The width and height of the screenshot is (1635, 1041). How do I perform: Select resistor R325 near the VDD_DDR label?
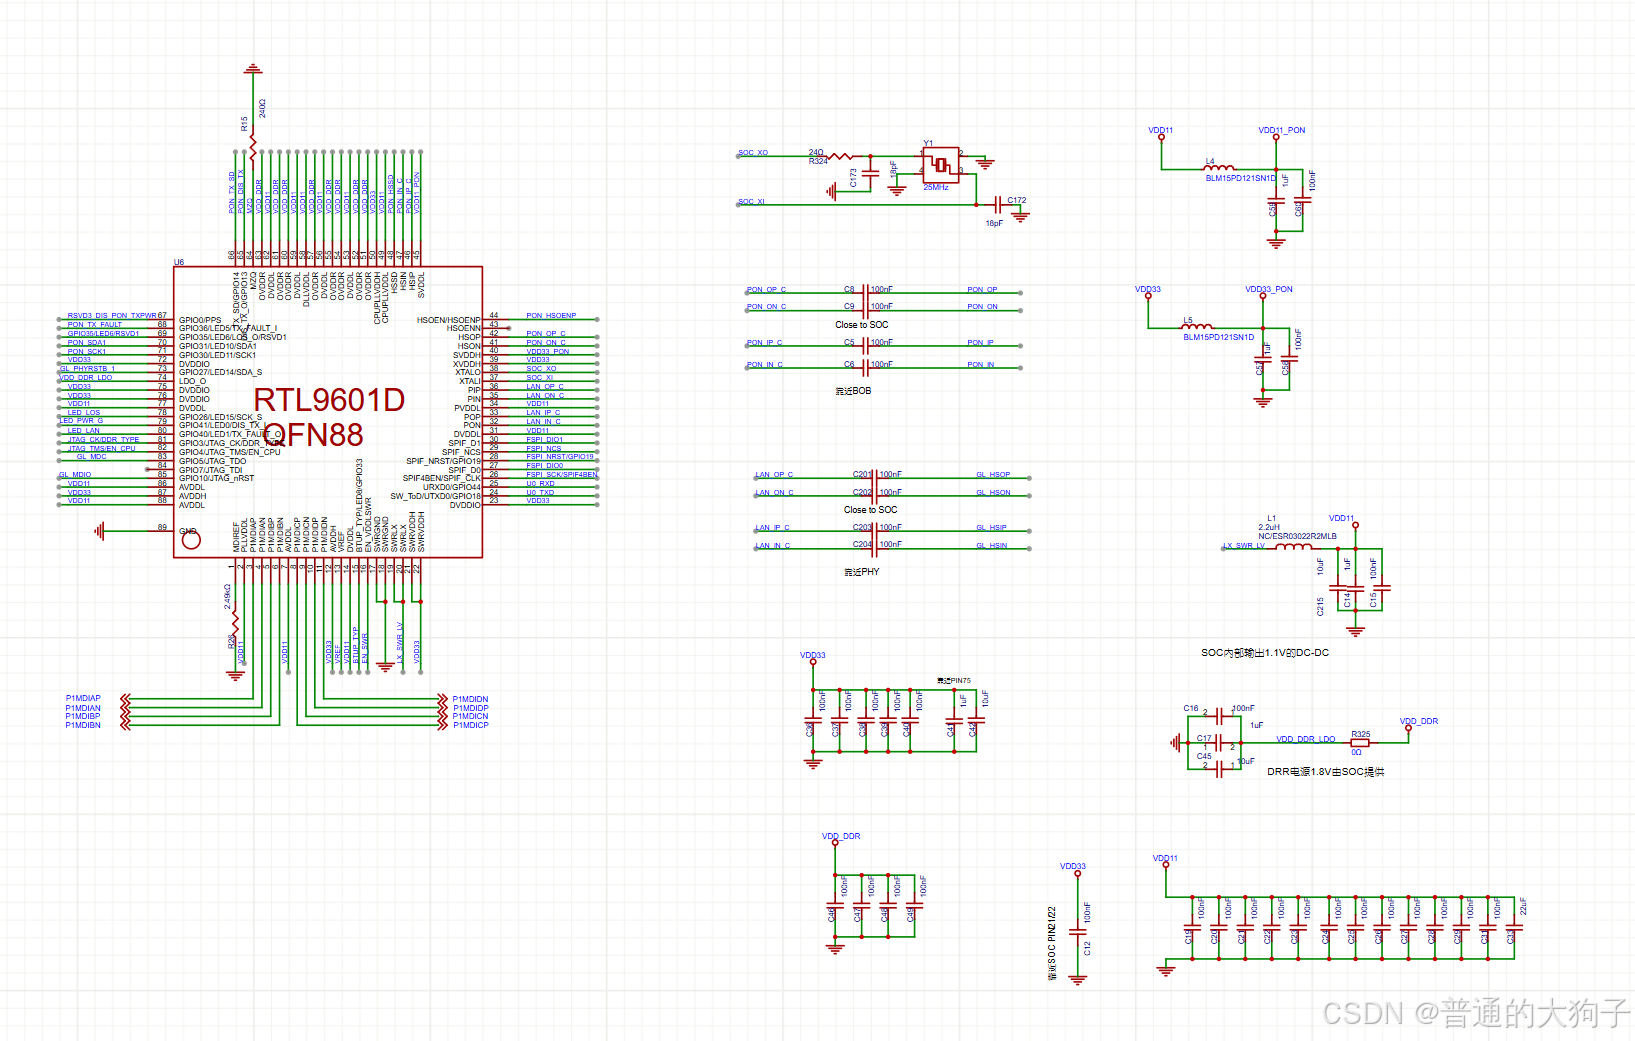tap(1360, 743)
